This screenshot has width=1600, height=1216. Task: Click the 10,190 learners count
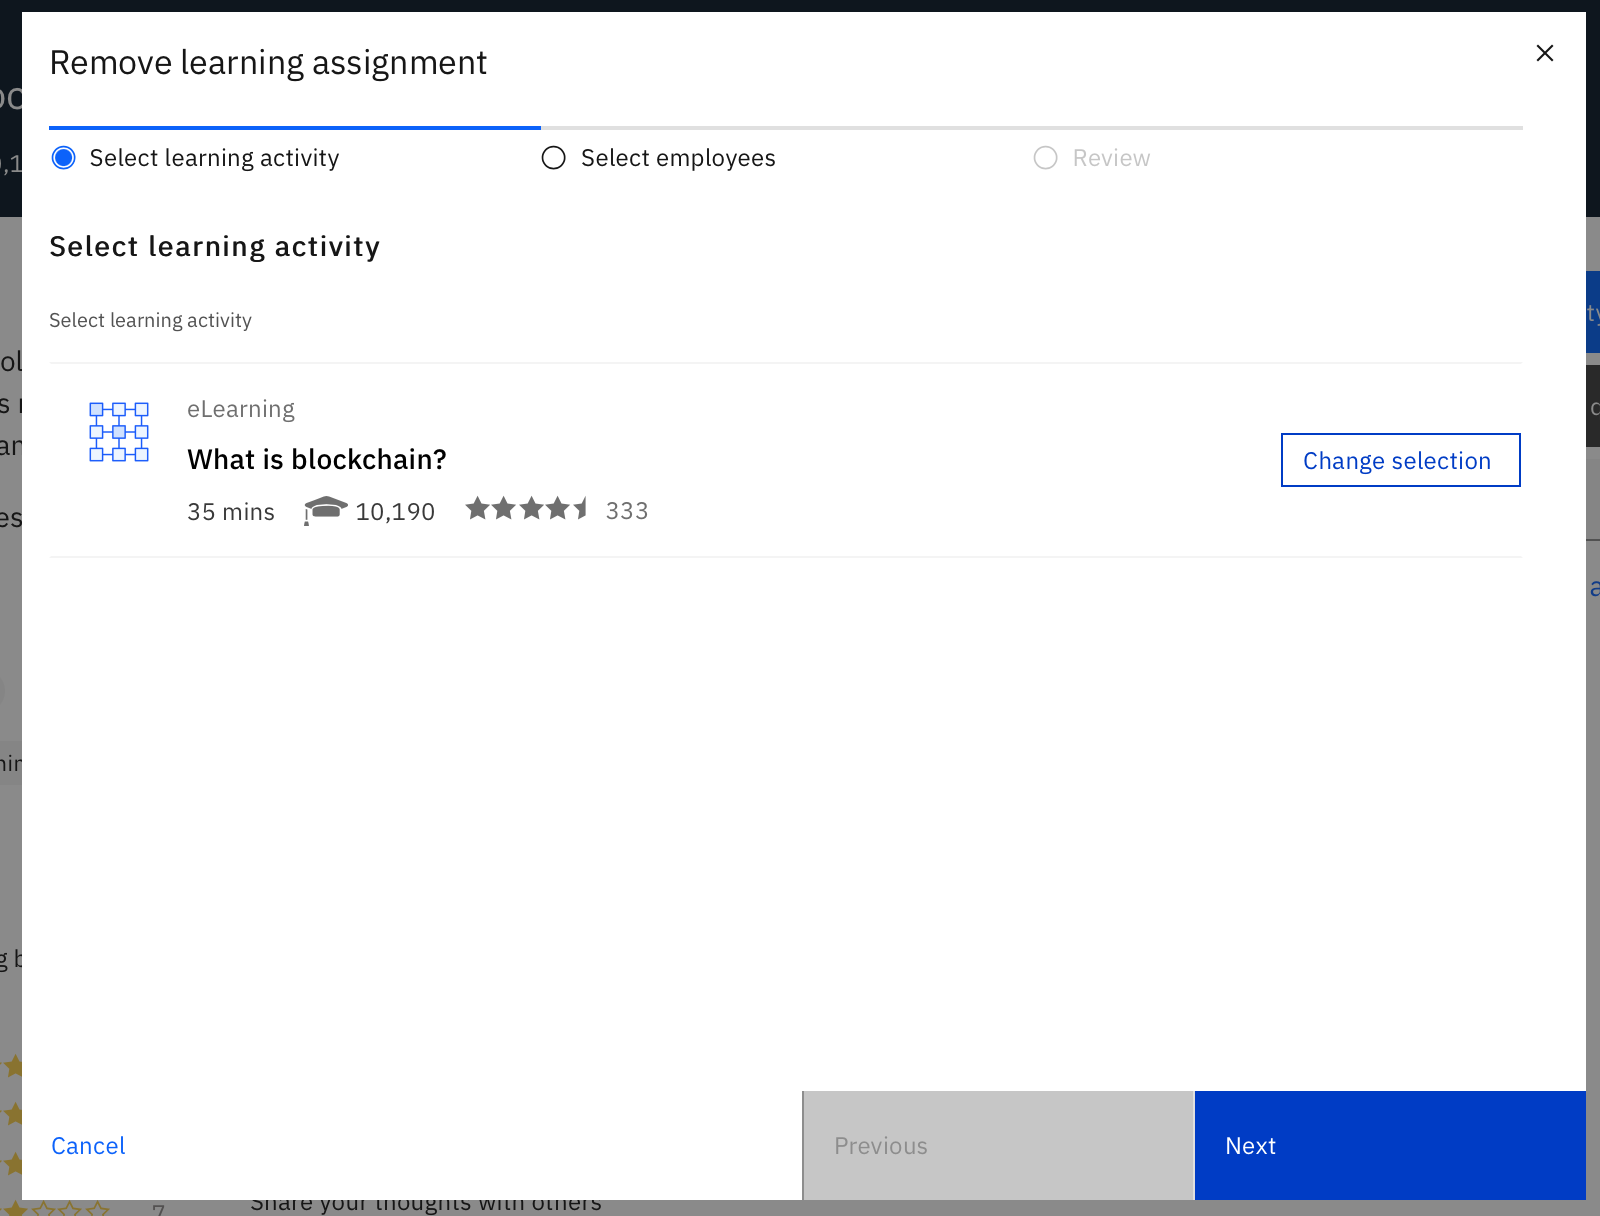(x=395, y=512)
